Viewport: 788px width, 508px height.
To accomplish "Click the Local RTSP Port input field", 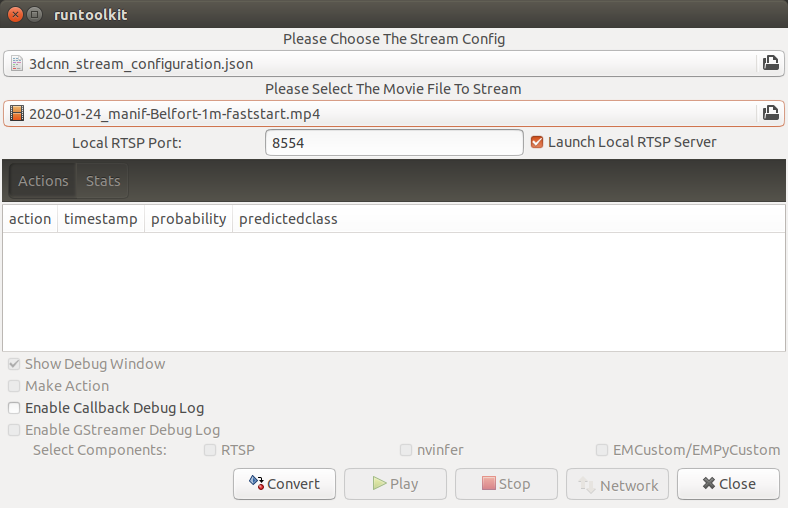I will (x=394, y=143).
